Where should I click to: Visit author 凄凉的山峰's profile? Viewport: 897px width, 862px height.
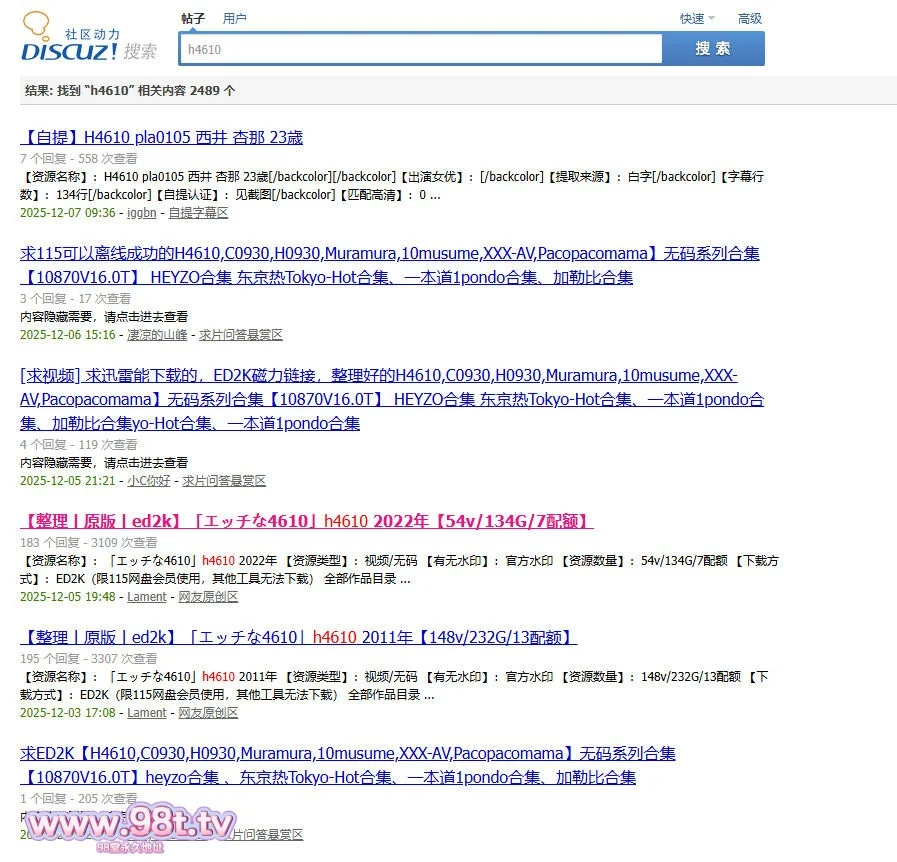tap(156, 335)
